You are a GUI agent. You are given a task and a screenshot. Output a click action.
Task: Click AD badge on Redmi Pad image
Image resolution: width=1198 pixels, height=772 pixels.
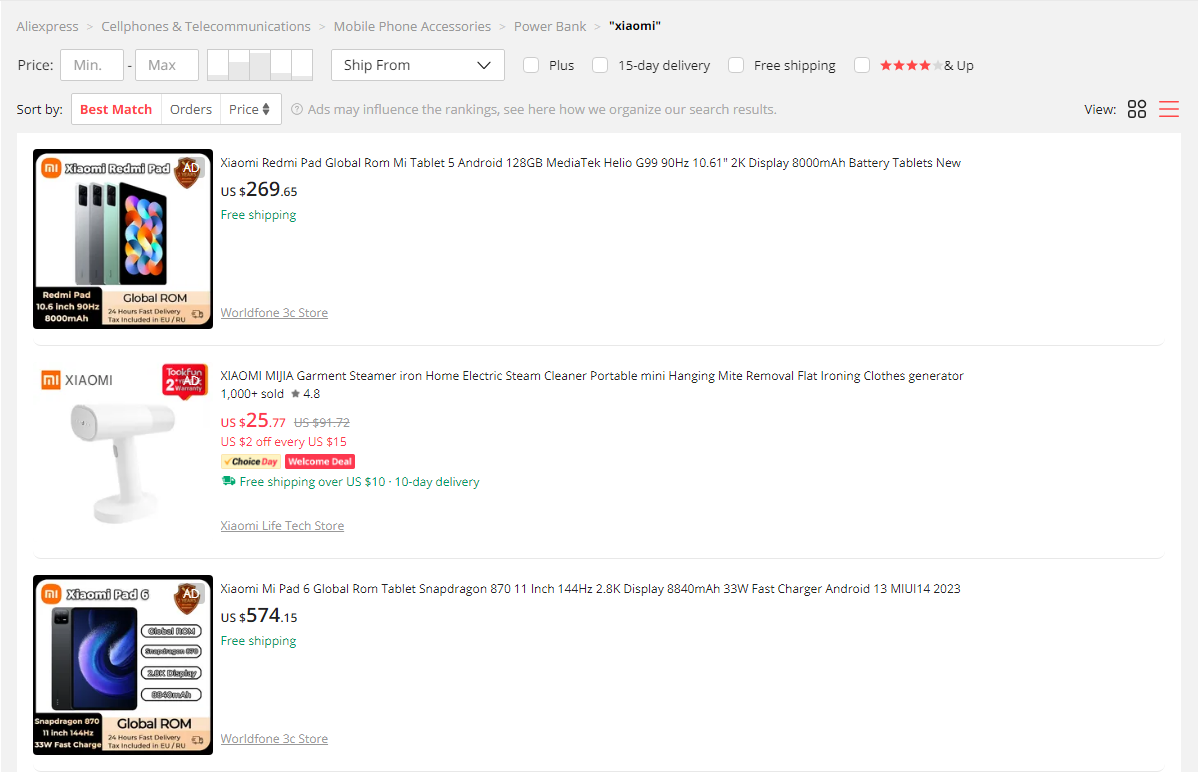tap(190, 169)
